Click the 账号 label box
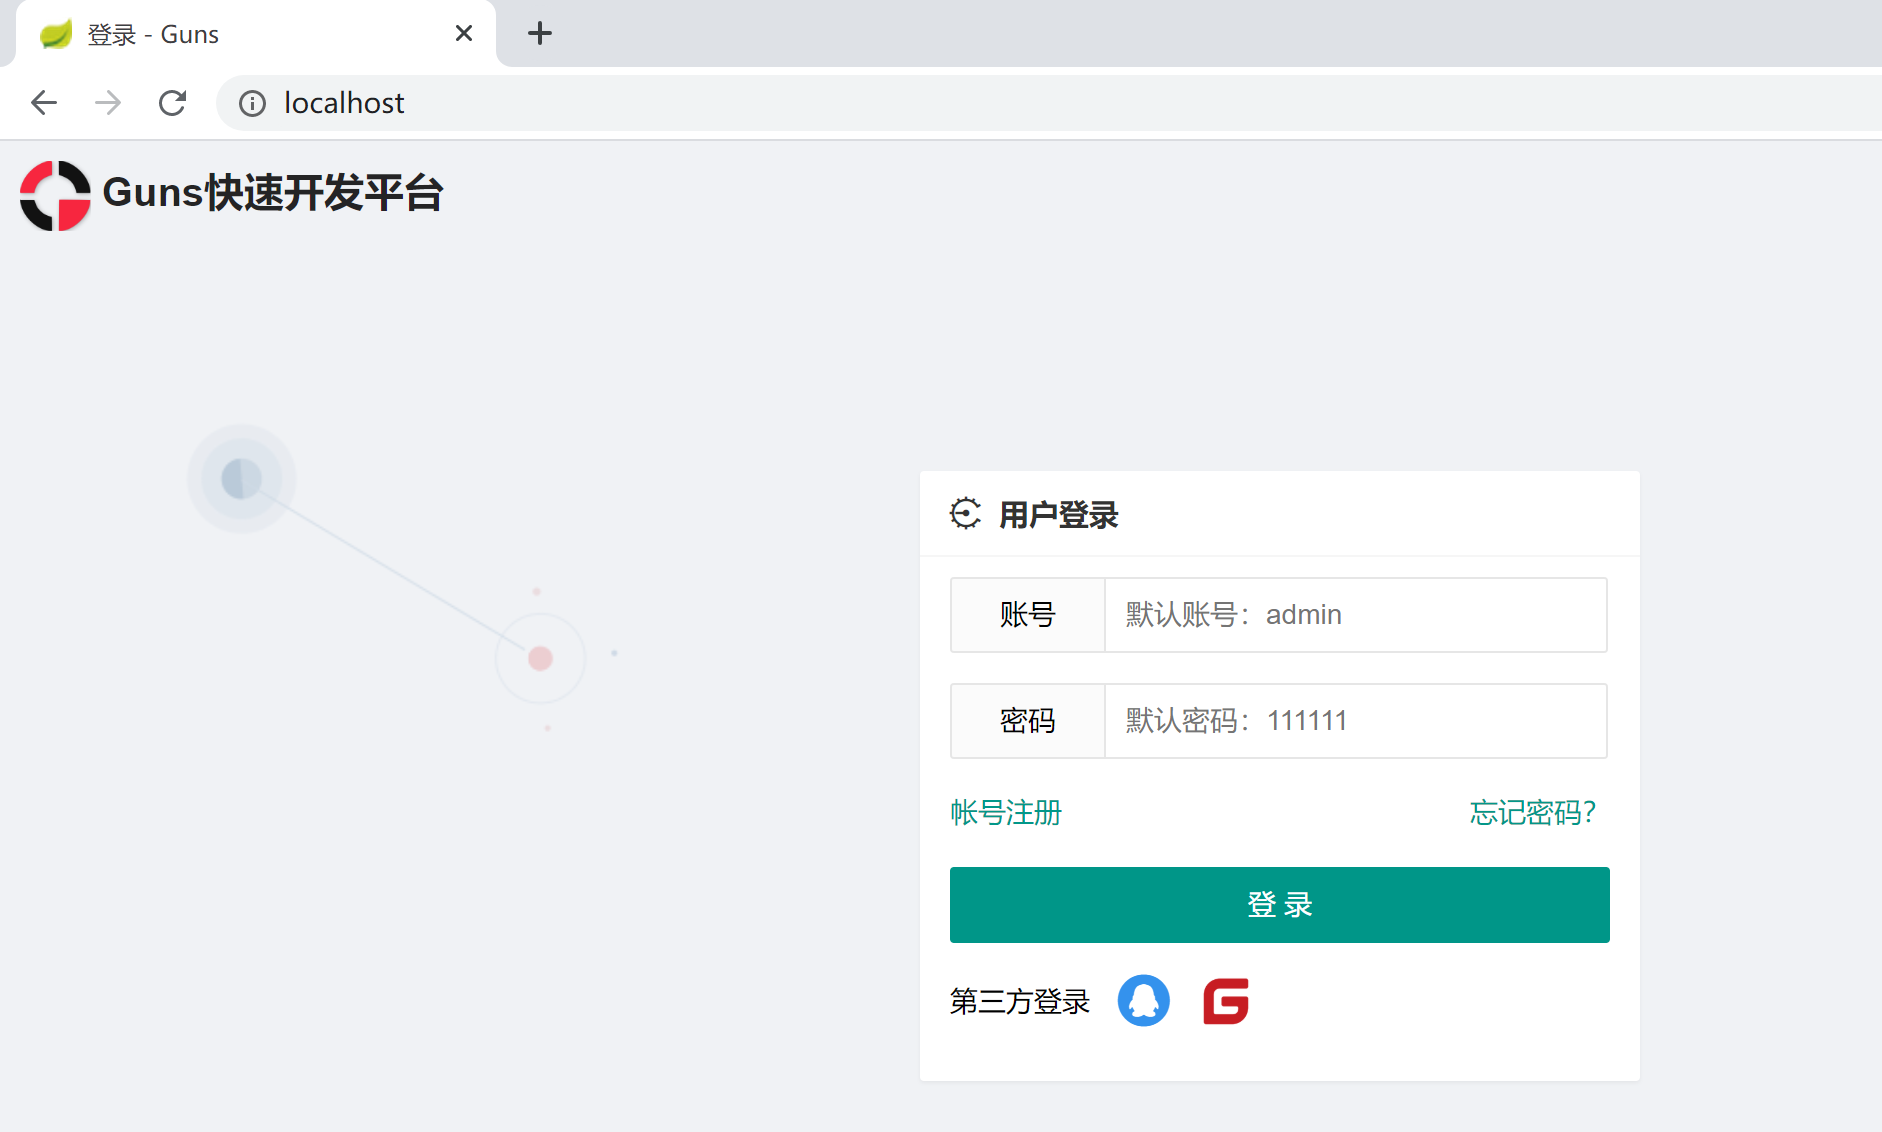This screenshot has height=1132, width=1882. [x=1028, y=615]
